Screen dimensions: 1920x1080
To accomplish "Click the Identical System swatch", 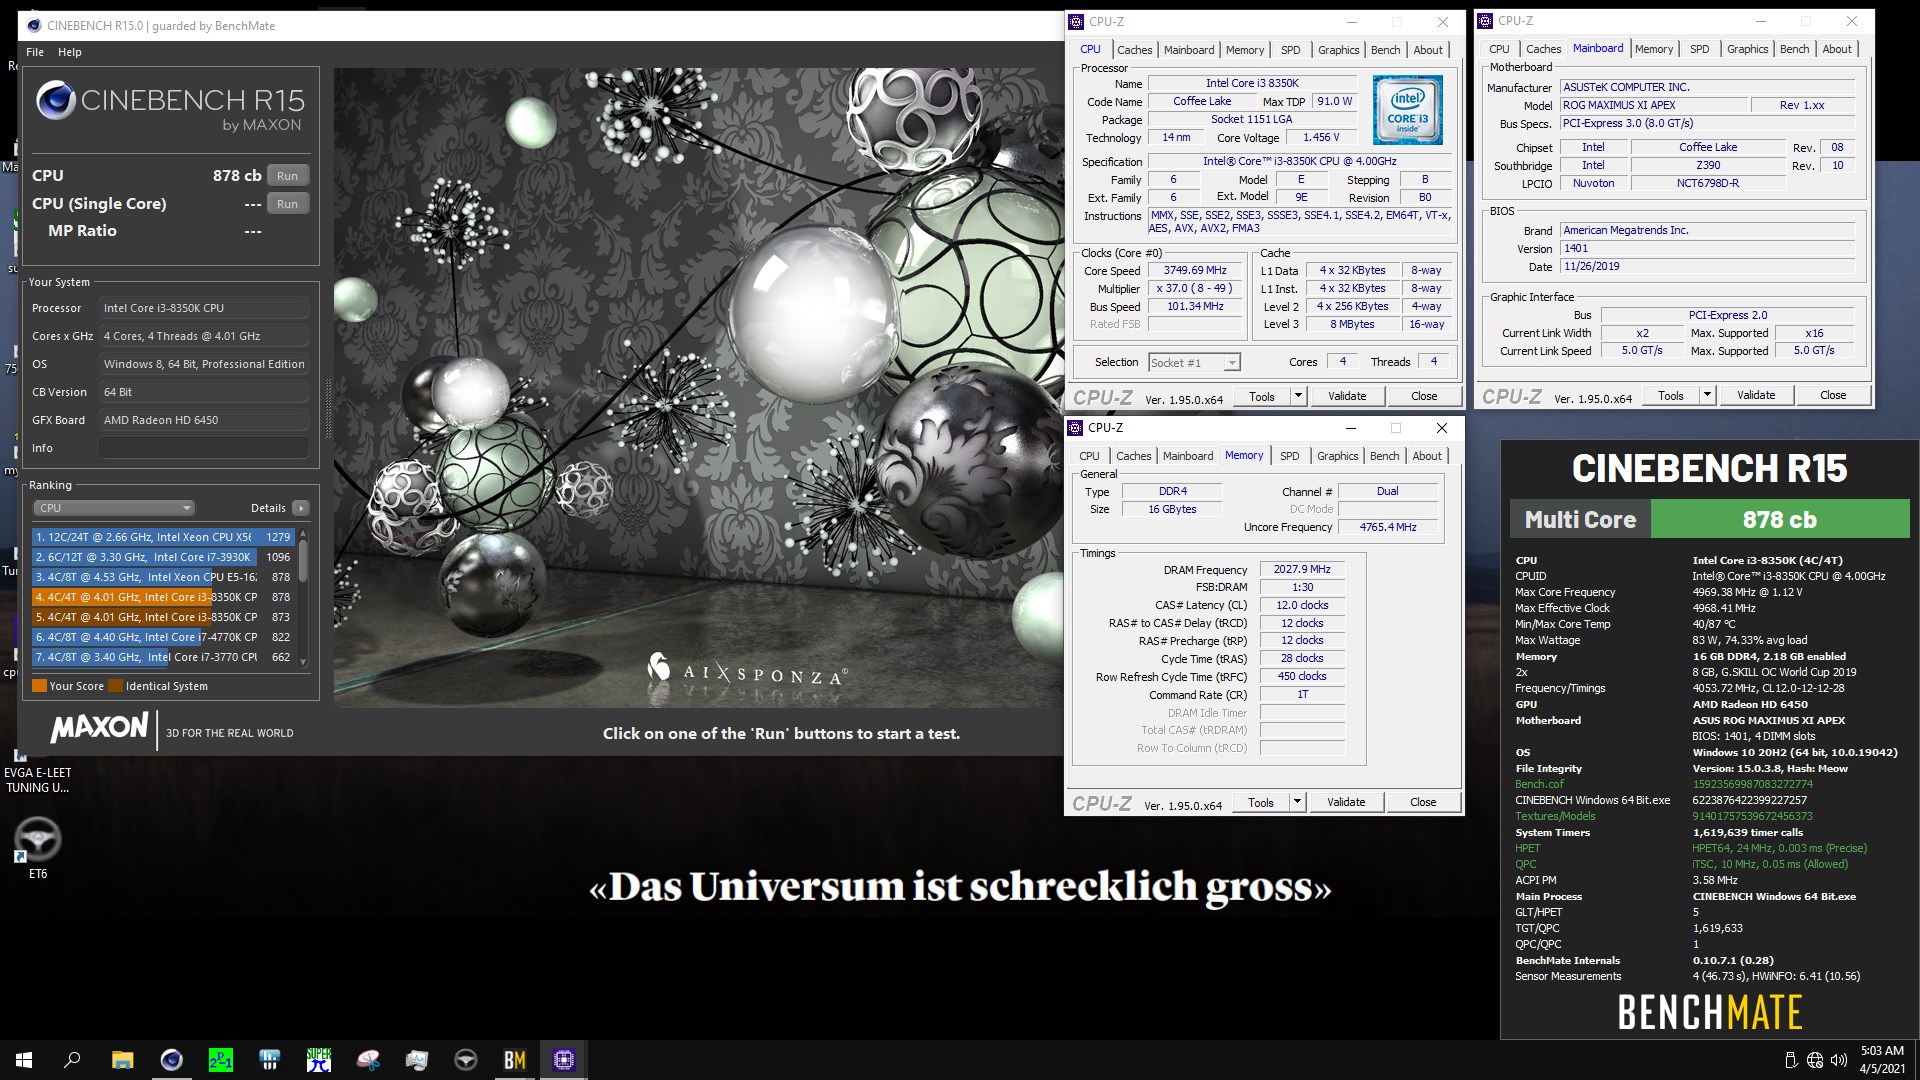I will click(116, 686).
